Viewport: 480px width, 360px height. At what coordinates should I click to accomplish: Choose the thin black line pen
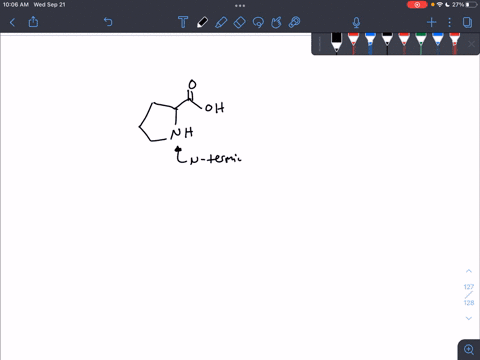[387, 43]
